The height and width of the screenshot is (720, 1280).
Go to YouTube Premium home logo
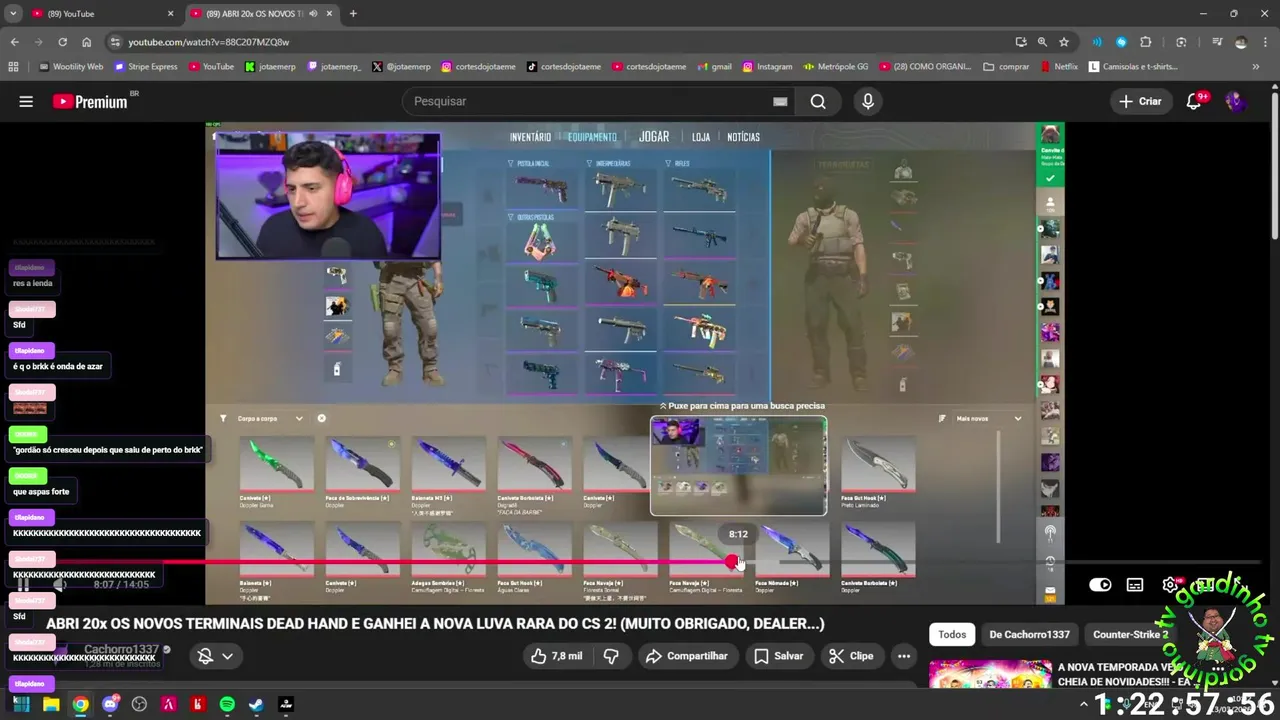(x=91, y=101)
